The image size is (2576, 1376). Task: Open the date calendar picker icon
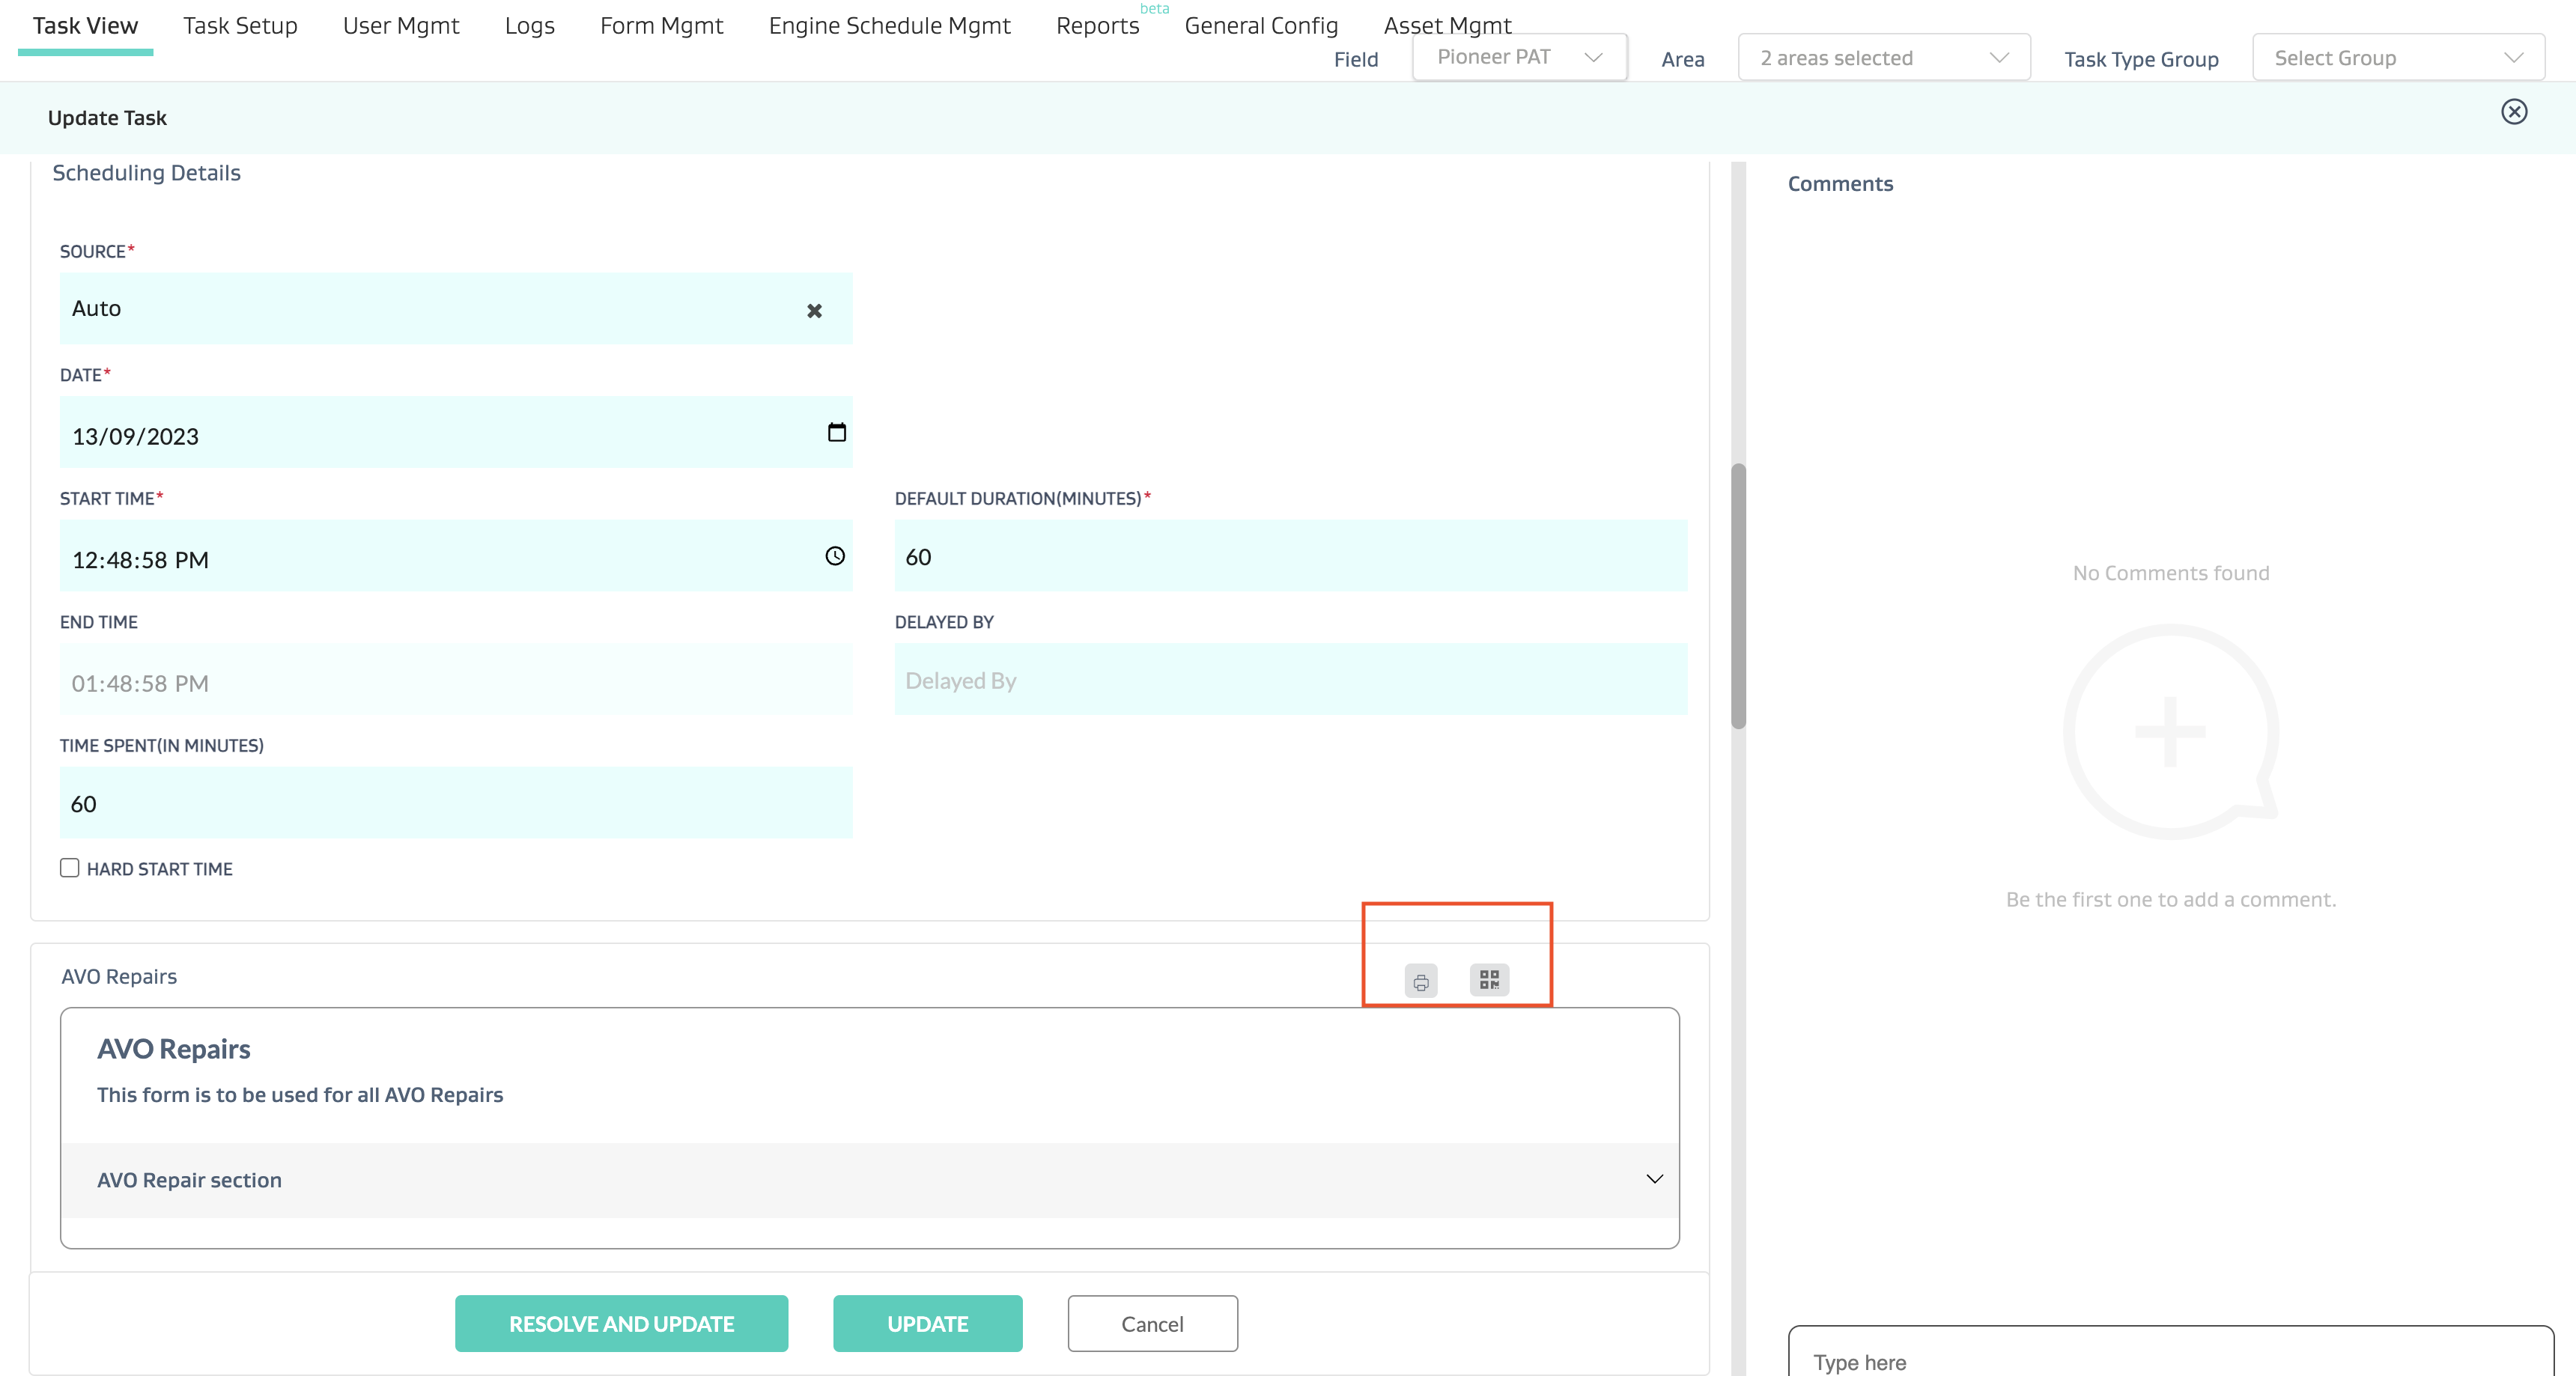coord(836,432)
